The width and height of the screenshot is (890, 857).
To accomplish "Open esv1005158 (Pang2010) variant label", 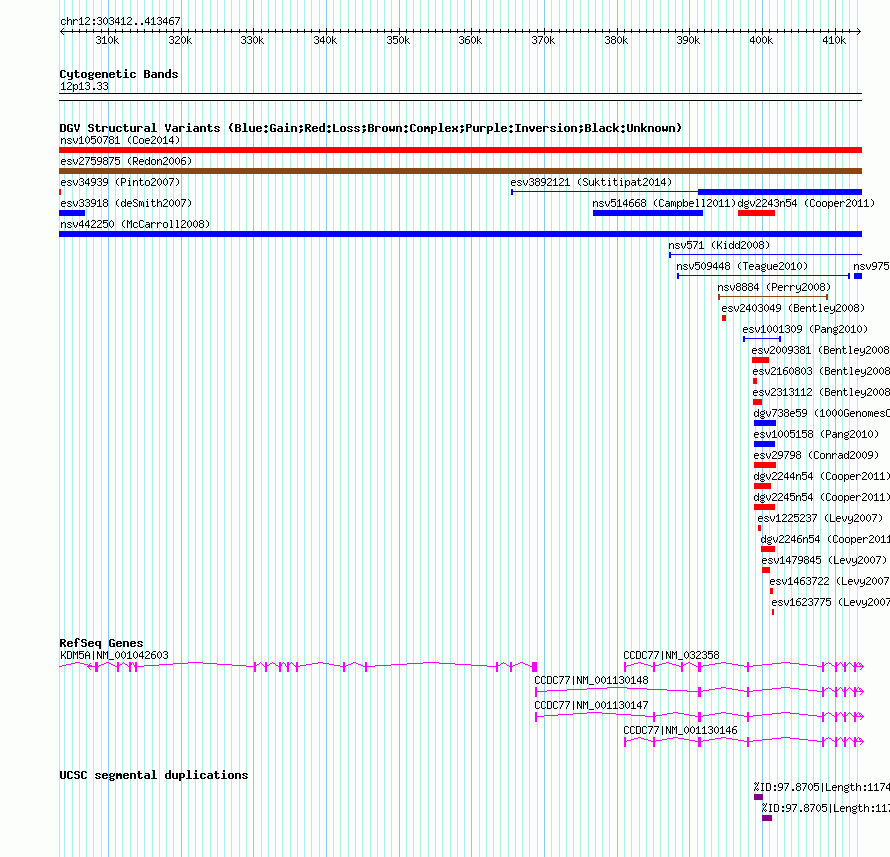I will point(816,434).
